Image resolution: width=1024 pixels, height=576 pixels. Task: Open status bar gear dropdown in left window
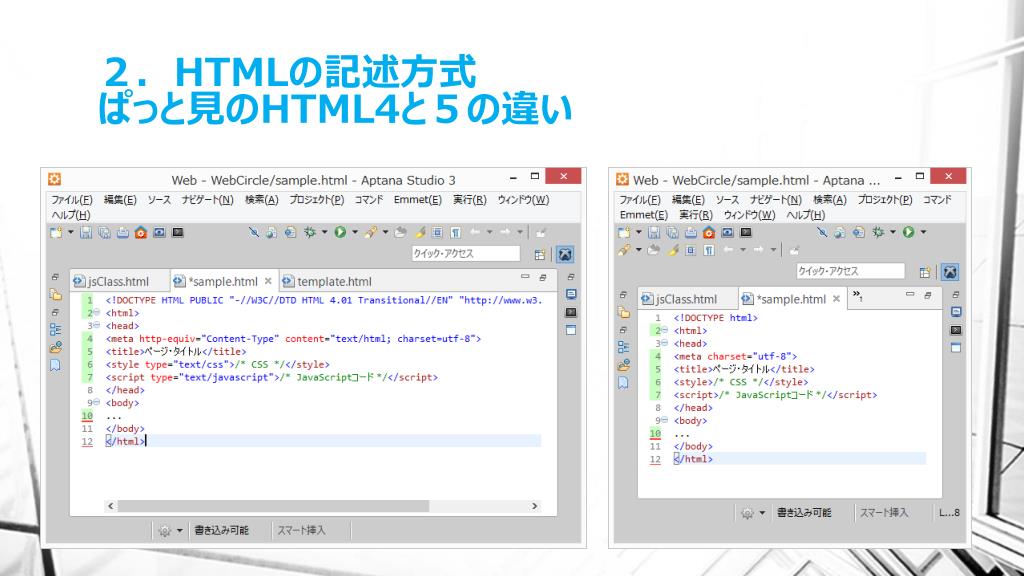pos(180,531)
